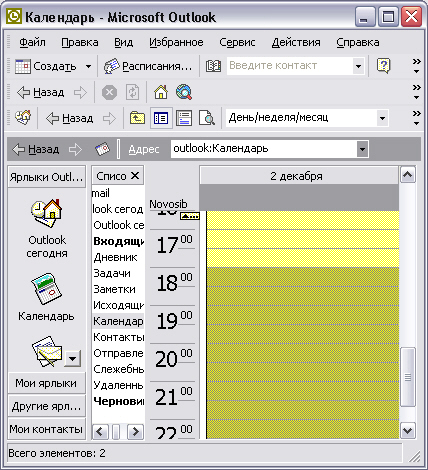Toggle the folder list view button
428x470 pixels.
coord(161,118)
